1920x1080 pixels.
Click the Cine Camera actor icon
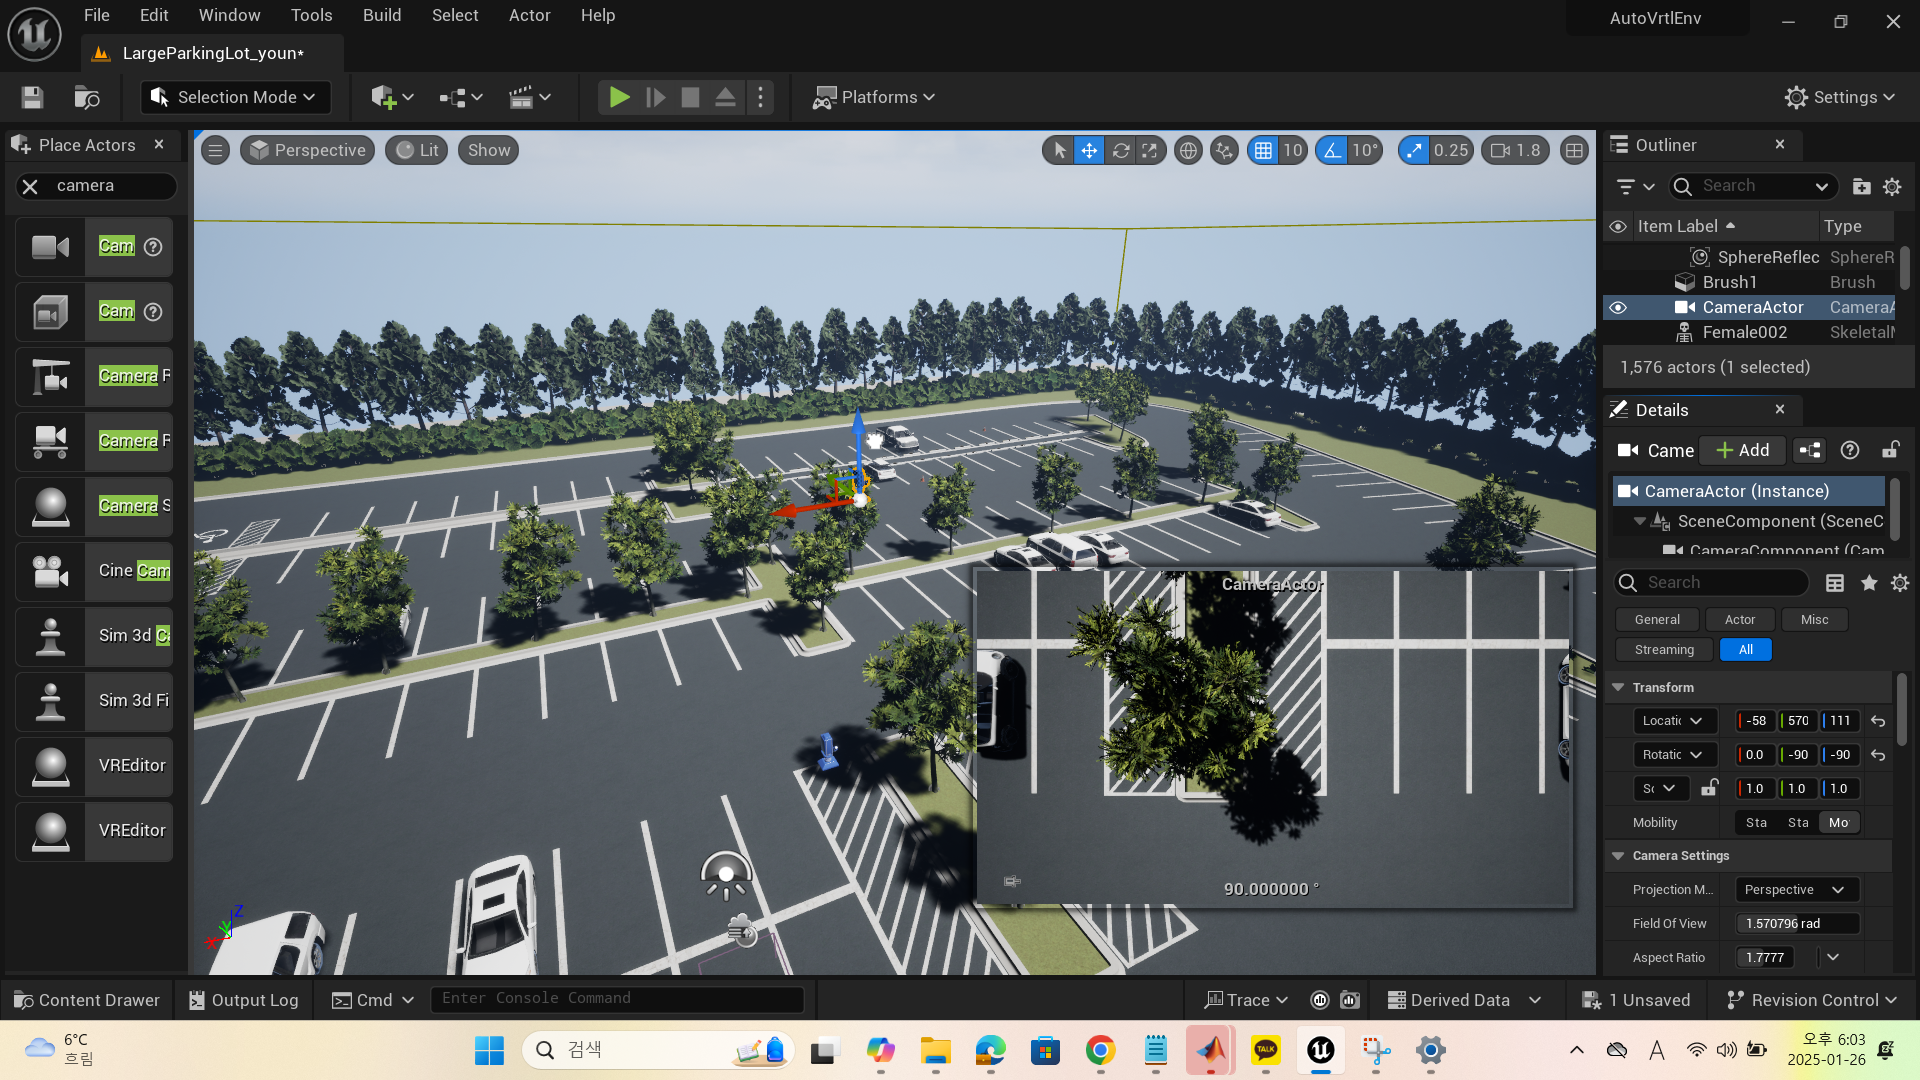[x=50, y=571]
